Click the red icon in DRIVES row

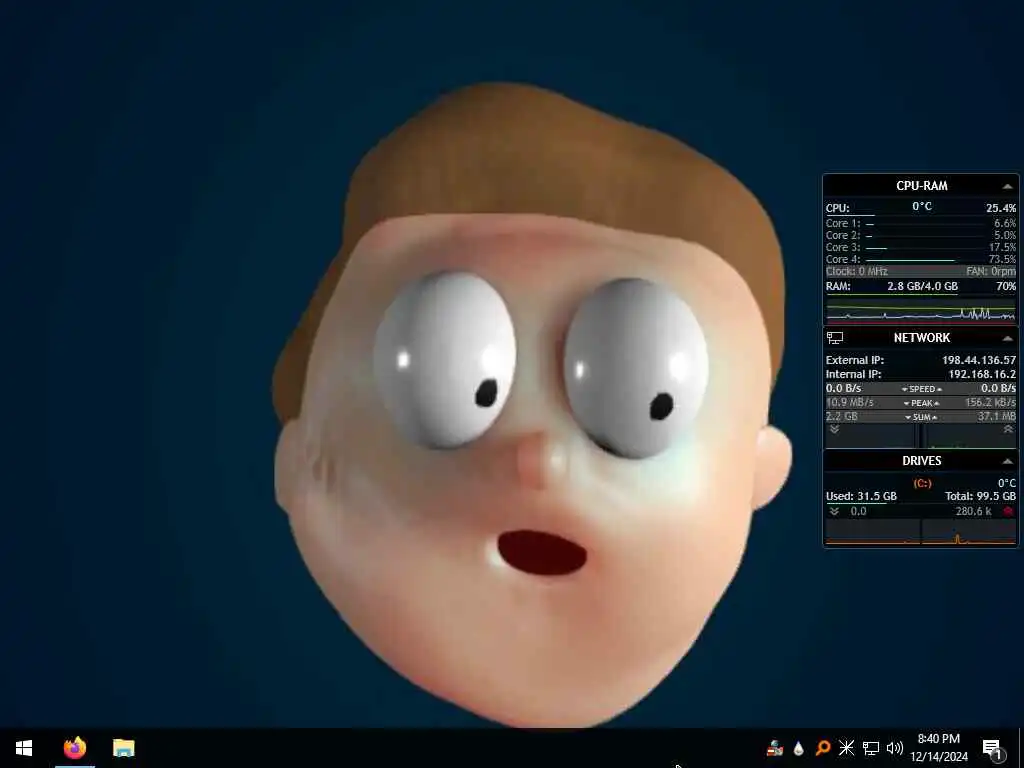point(1008,511)
